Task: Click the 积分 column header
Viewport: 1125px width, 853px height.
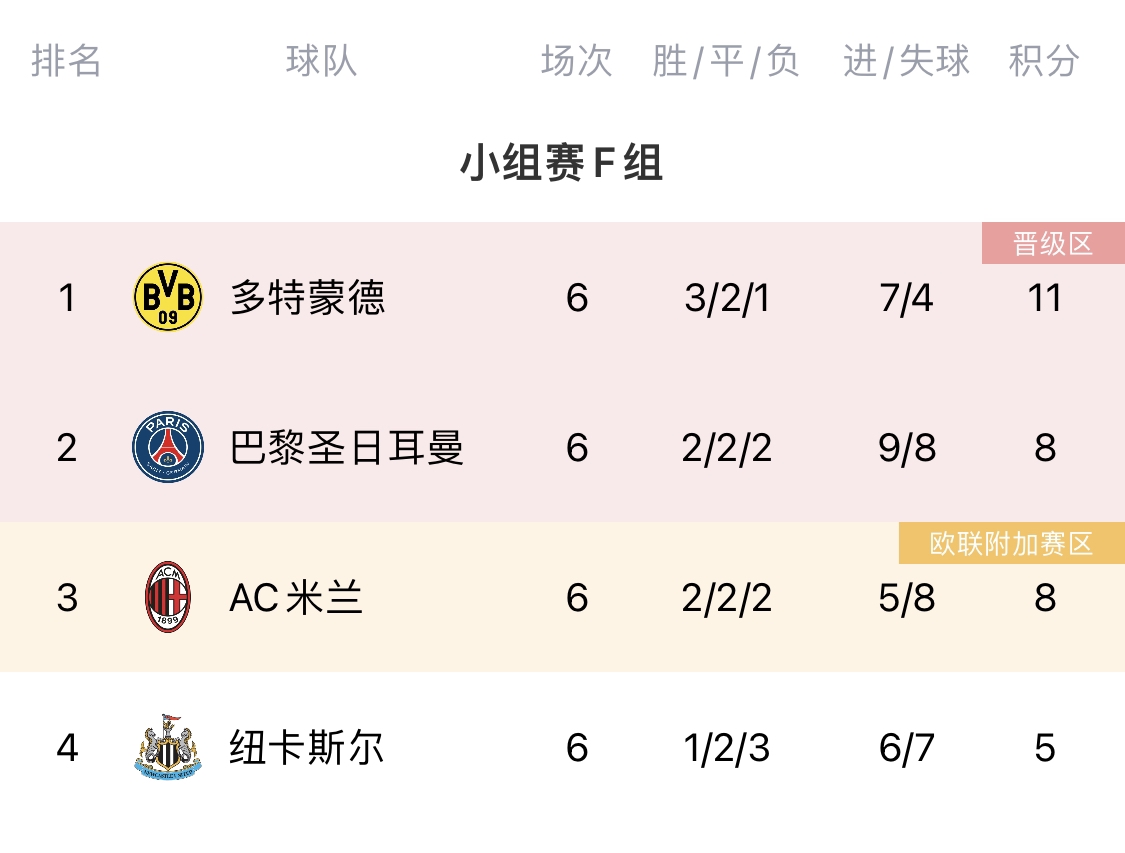Action: point(1044,61)
